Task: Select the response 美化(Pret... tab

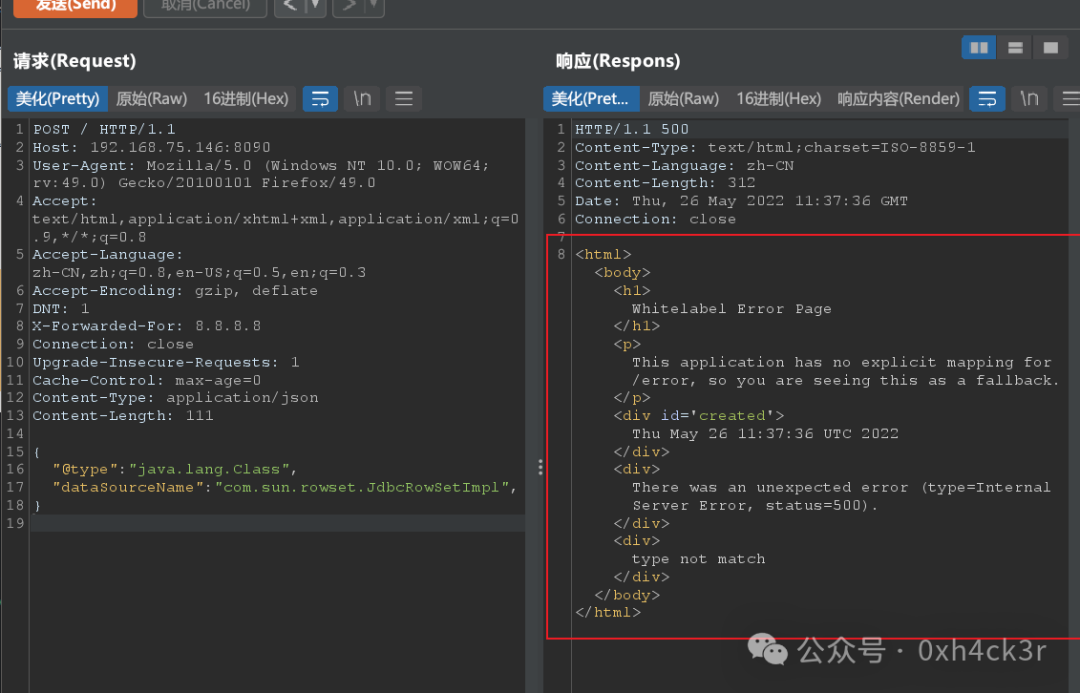Action: [x=590, y=99]
